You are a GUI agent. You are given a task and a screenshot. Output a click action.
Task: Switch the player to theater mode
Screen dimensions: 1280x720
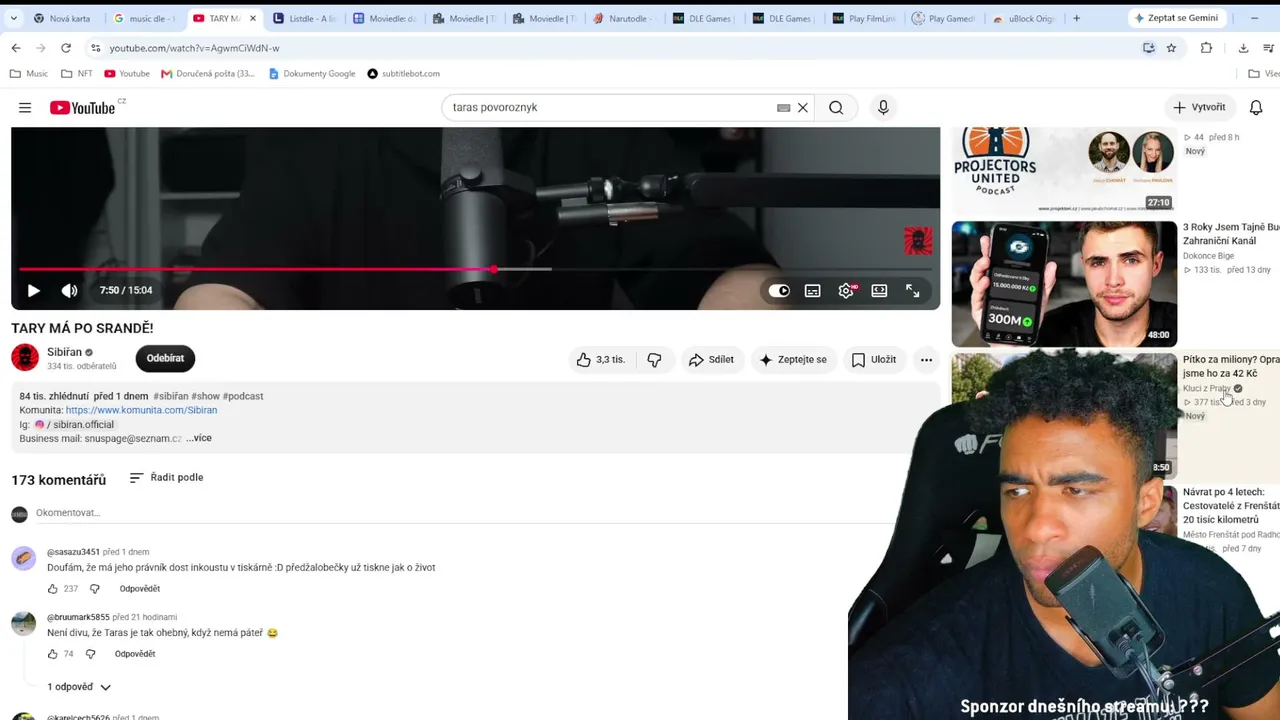point(879,291)
